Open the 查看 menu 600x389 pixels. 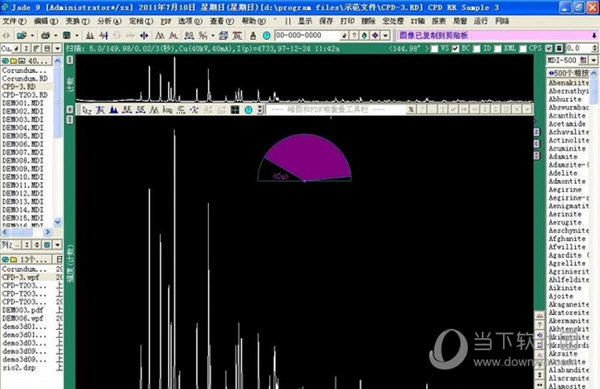(x=222, y=21)
